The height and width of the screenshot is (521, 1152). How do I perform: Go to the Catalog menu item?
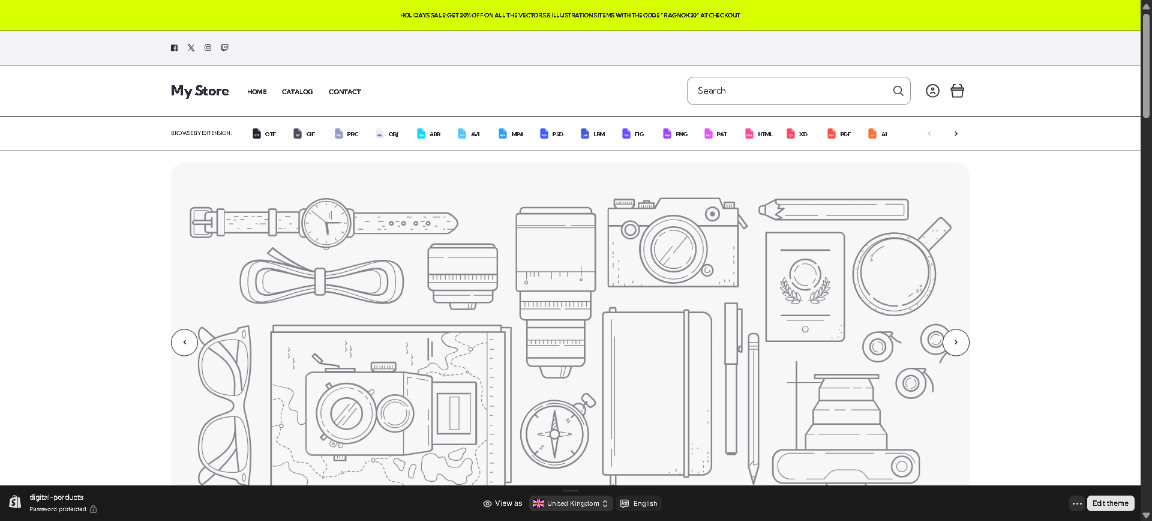coord(297,92)
